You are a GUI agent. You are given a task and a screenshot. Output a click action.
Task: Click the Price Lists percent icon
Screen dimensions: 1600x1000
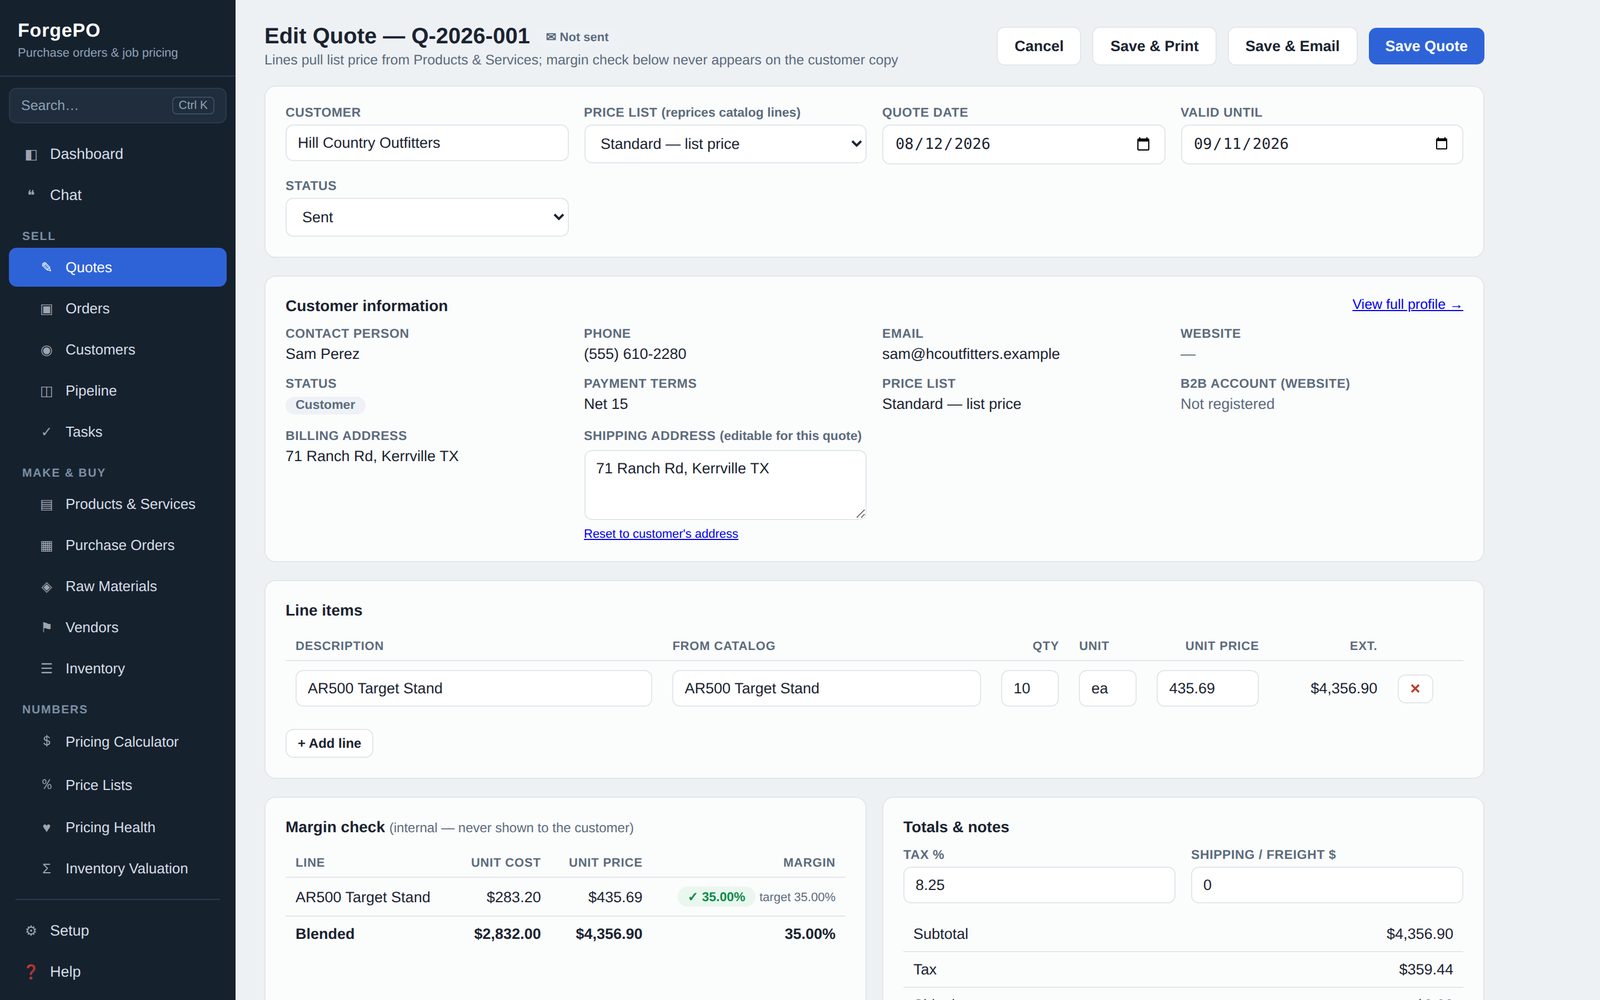pyautogui.click(x=46, y=785)
